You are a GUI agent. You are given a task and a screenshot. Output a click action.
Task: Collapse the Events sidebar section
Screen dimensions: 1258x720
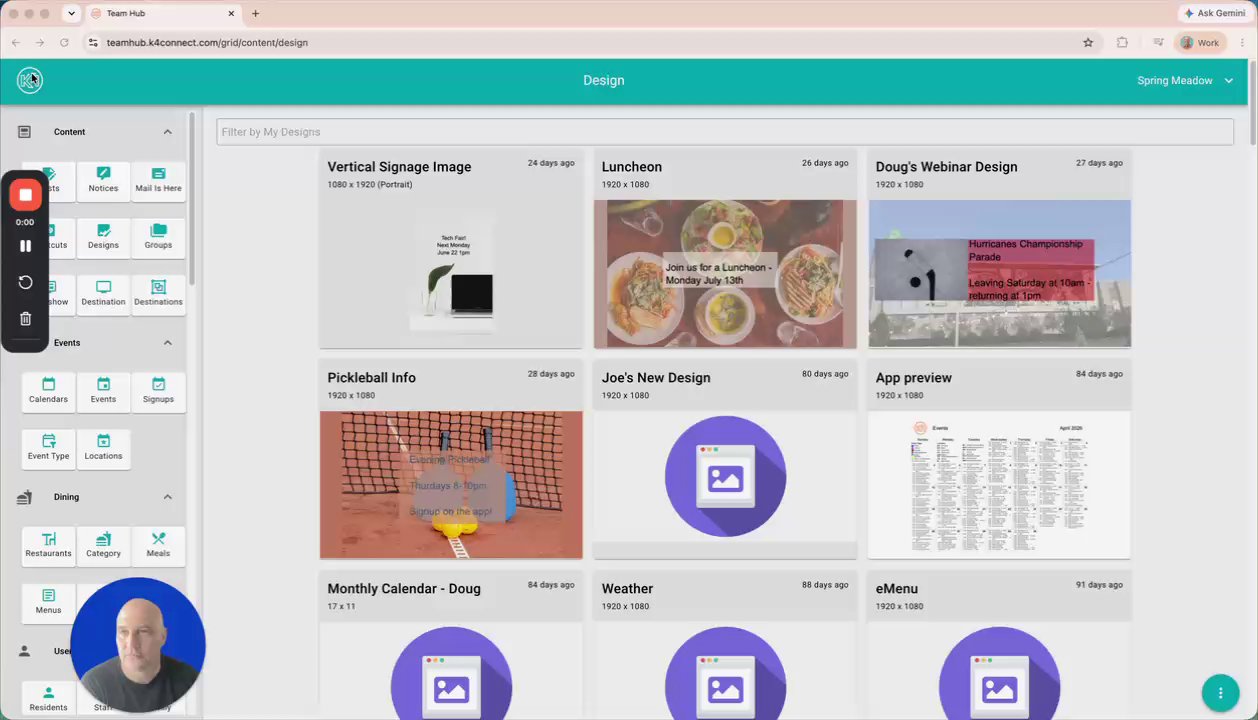167,343
